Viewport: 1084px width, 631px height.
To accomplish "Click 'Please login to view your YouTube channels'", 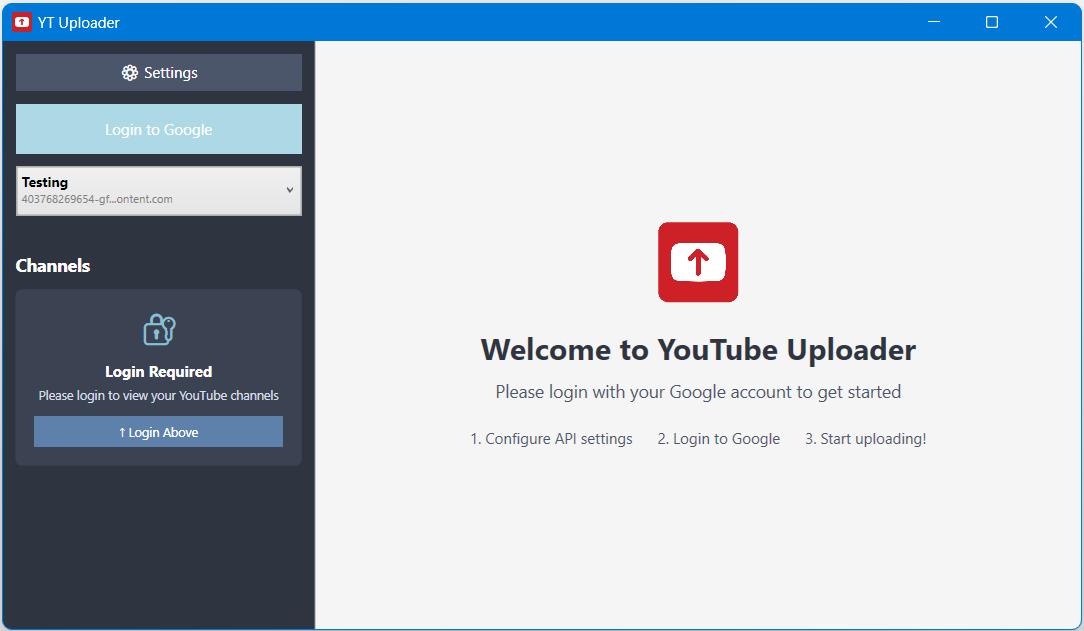I will pyautogui.click(x=158, y=395).
